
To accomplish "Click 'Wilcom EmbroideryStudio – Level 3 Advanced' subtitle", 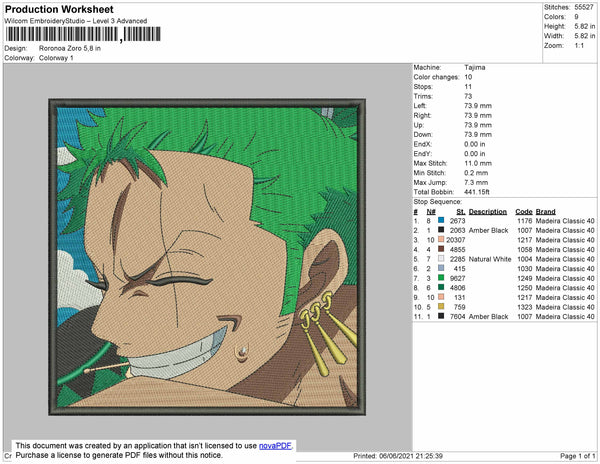I will click(x=76, y=21).
